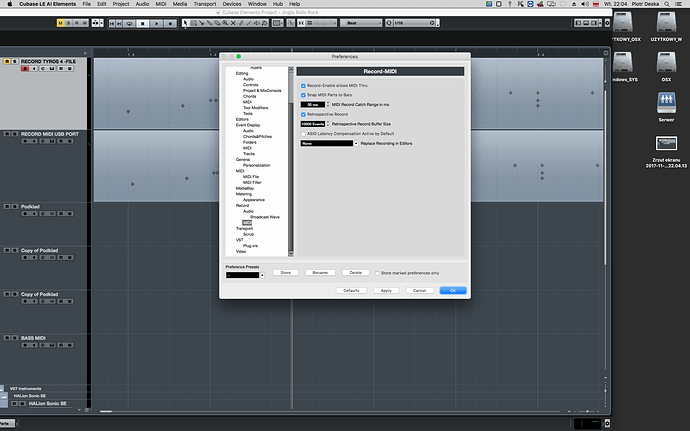Mute the RECORD TYROS 4 -FILE track
Image resolution: width=690 pixels, height=431 pixels.
(7, 61)
